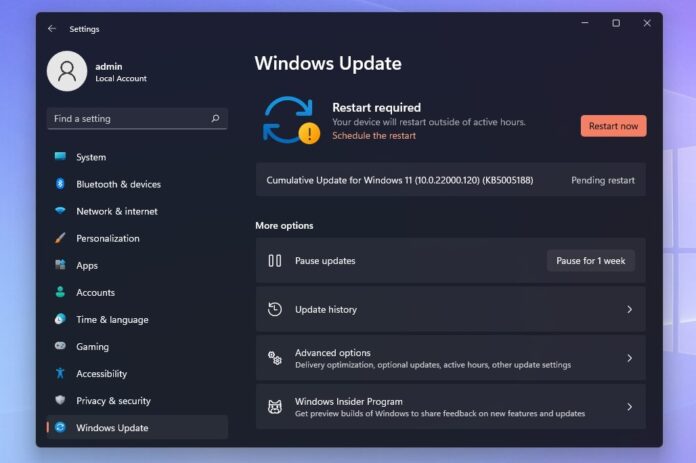Select Windows Update in the sidebar
Image resolution: width=696 pixels, height=463 pixels.
coord(137,427)
